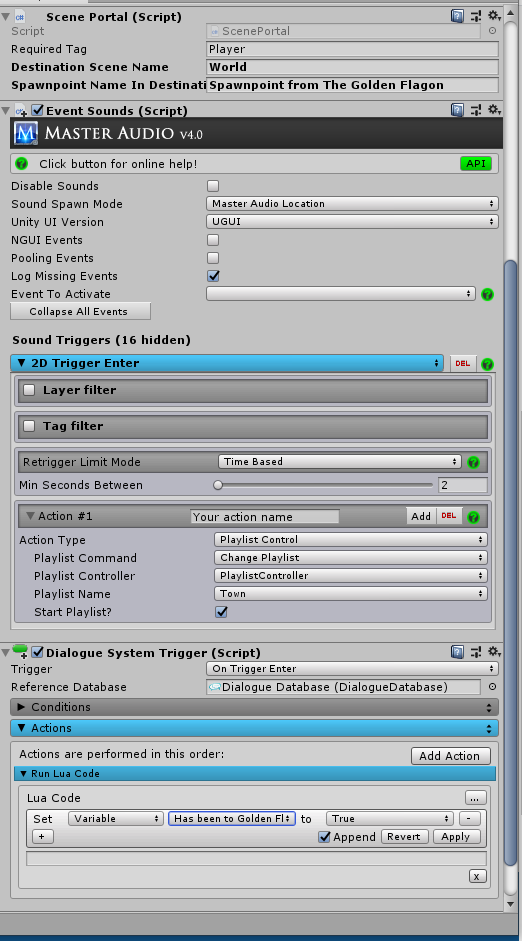Expand the Conditions foldout
The image size is (522, 941).
coord(254,707)
